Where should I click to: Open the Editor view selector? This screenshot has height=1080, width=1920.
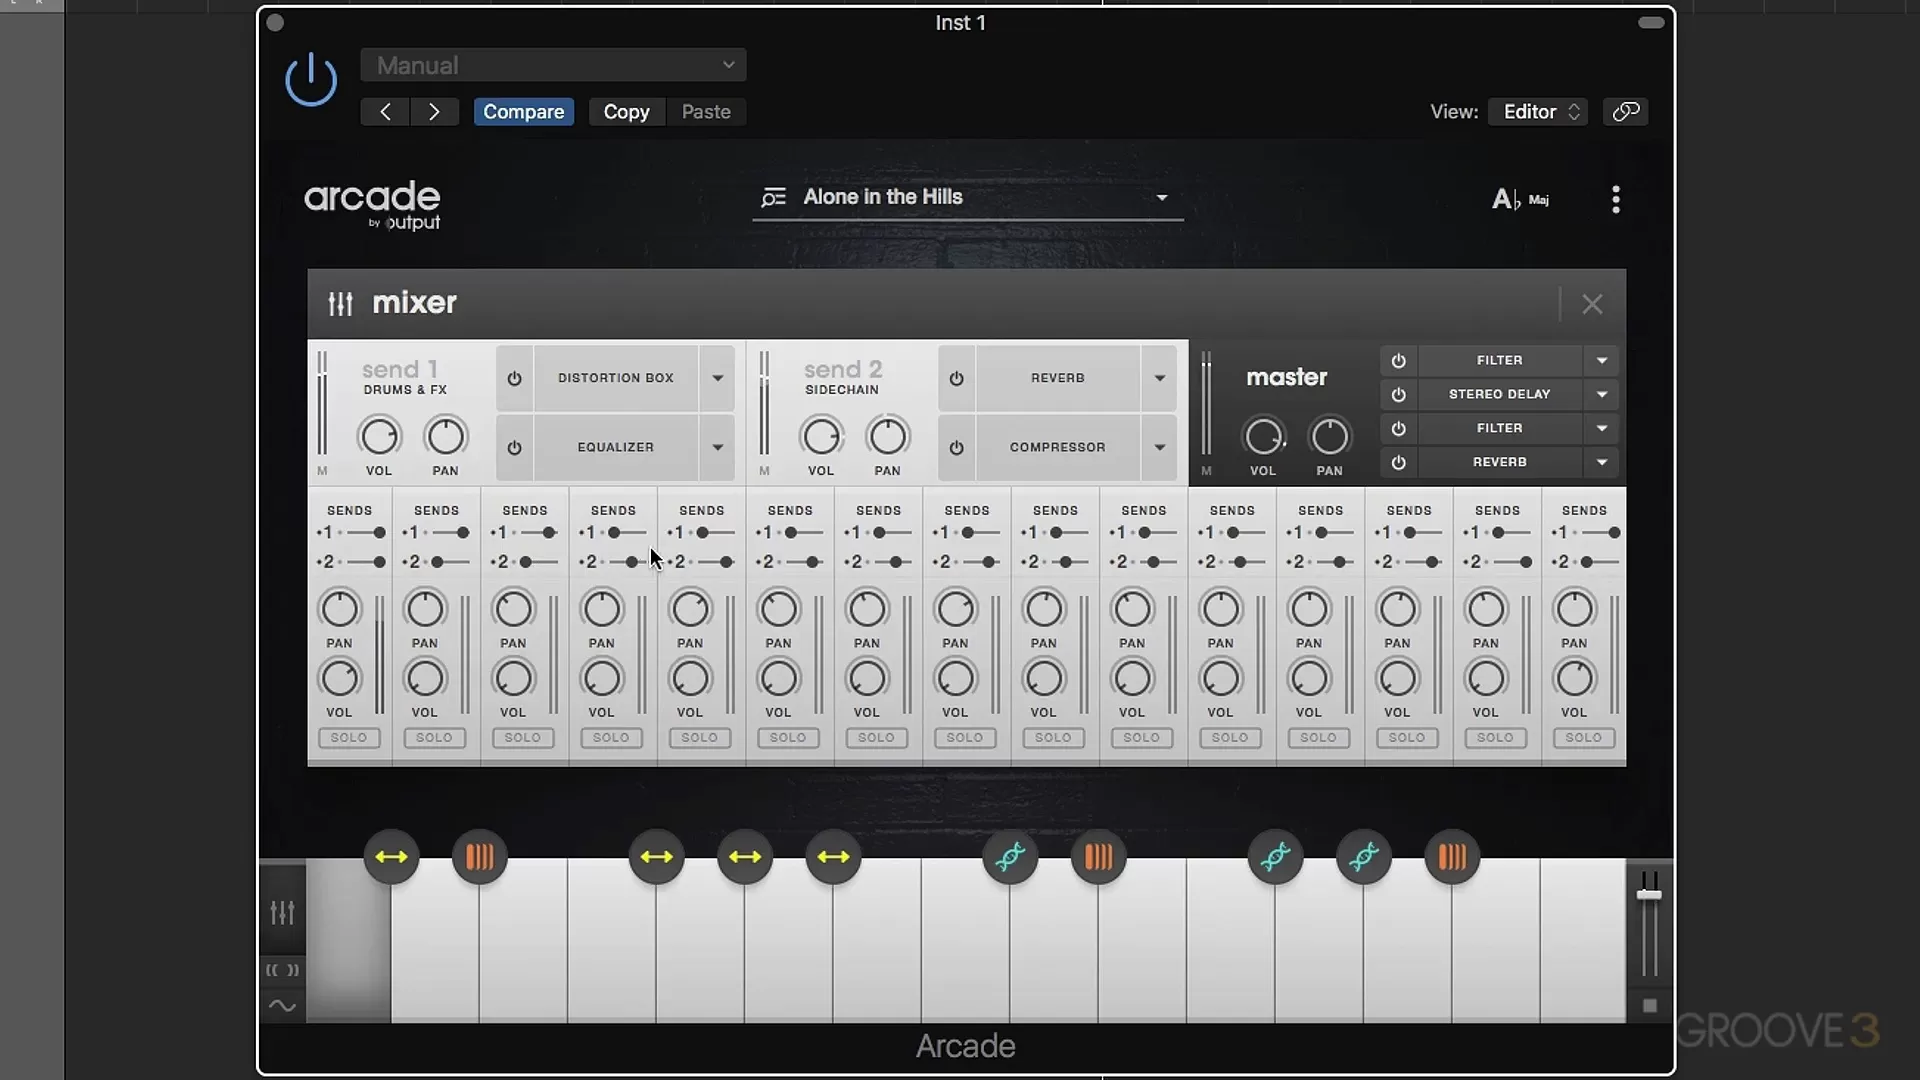point(1538,112)
